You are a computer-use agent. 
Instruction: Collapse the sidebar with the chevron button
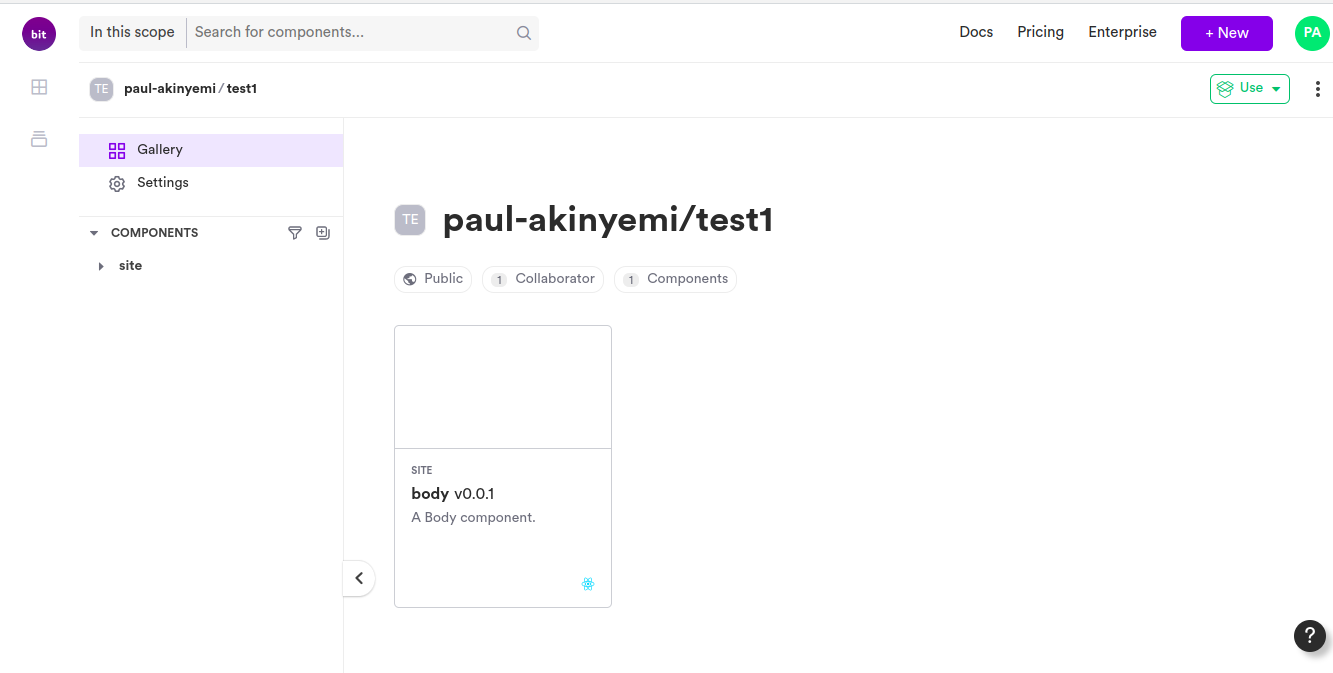pos(359,578)
